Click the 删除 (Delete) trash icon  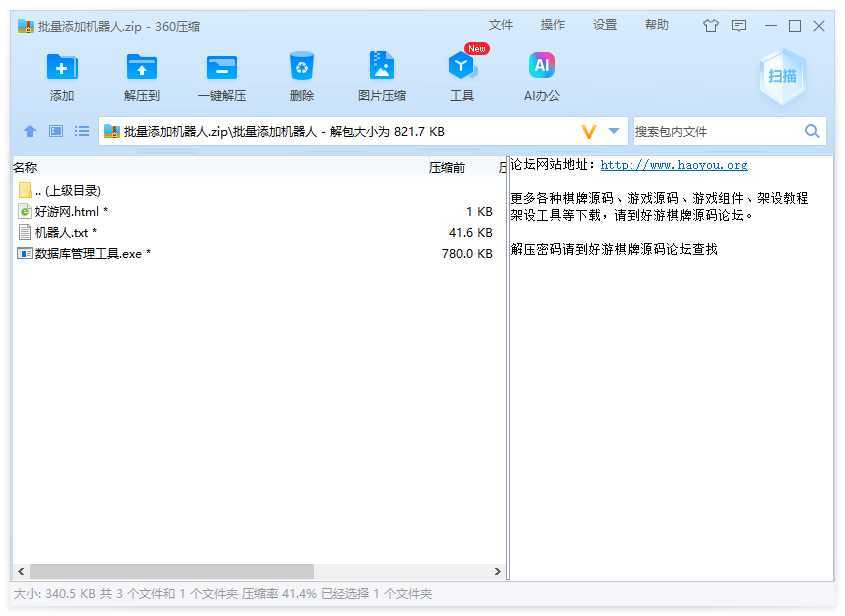301,68
